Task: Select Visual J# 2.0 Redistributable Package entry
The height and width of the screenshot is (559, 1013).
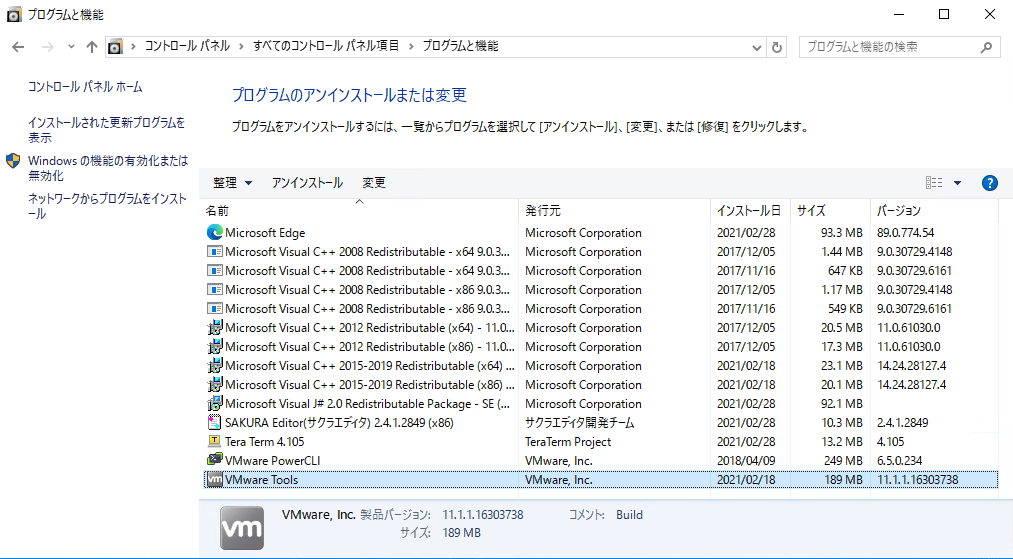Action: tap(368, 403)
